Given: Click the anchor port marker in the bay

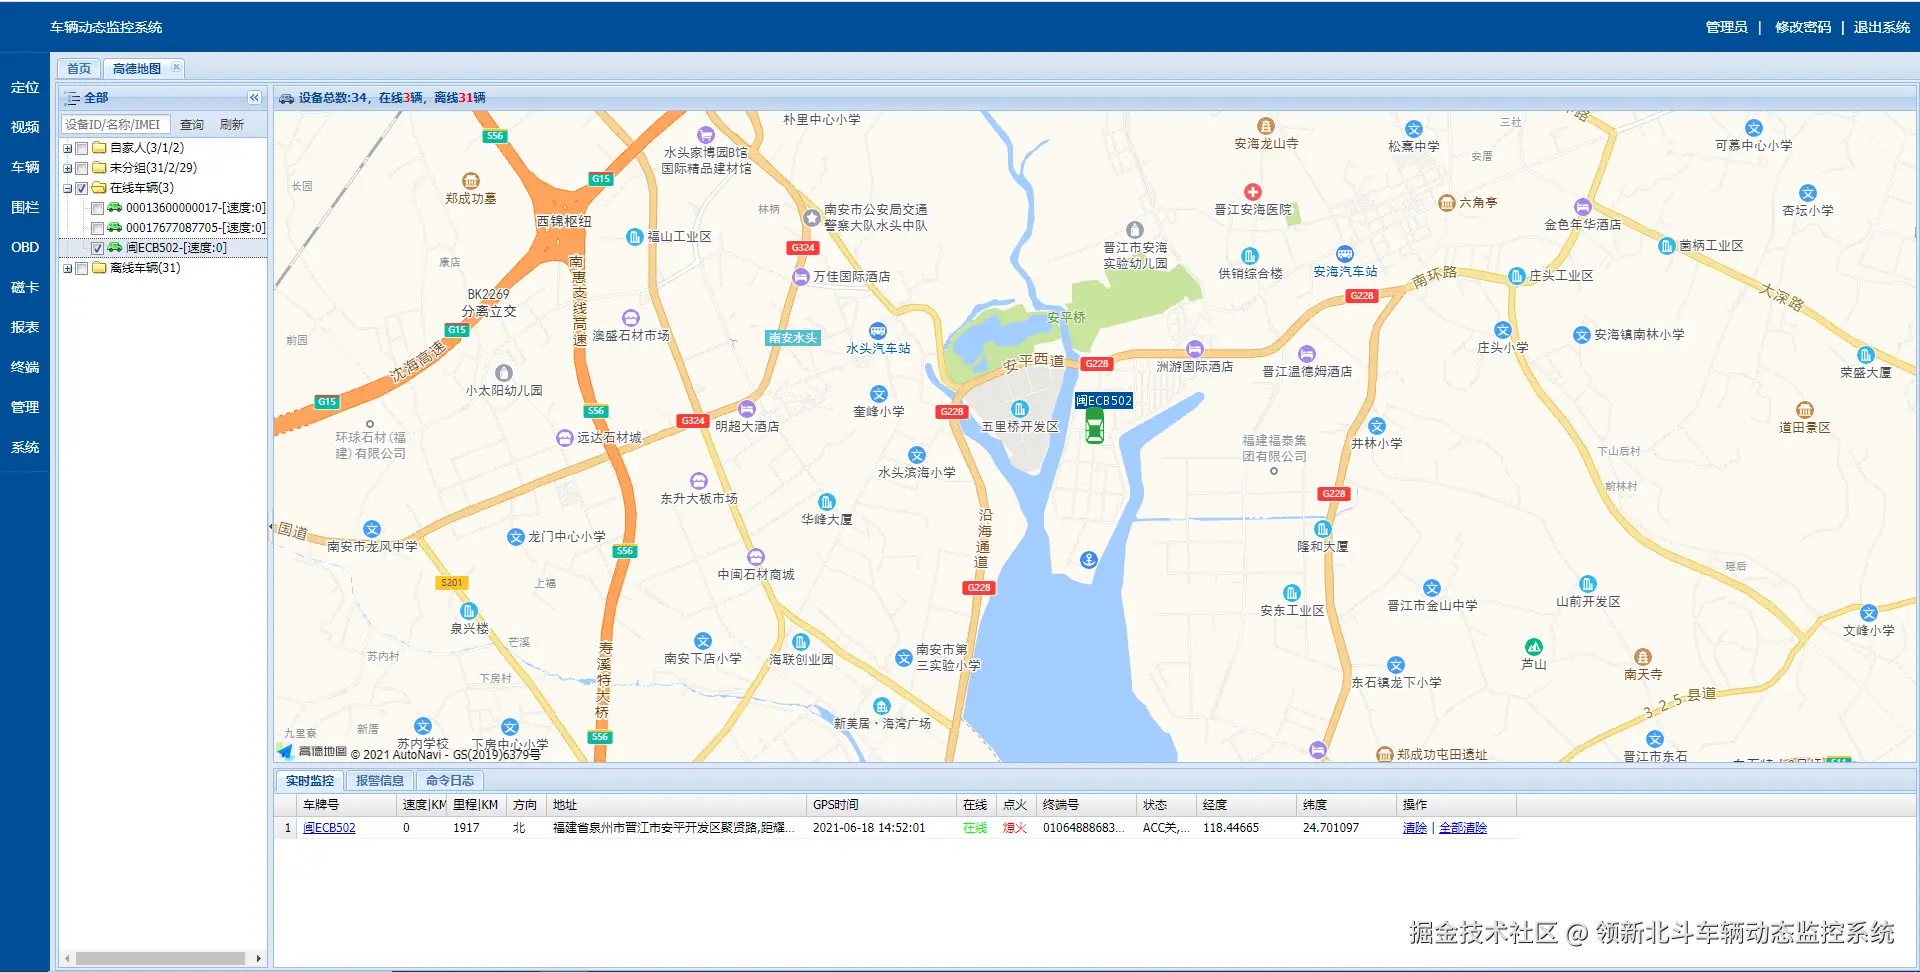Looking at the screenshot, I should click(x=1089, y=560).
